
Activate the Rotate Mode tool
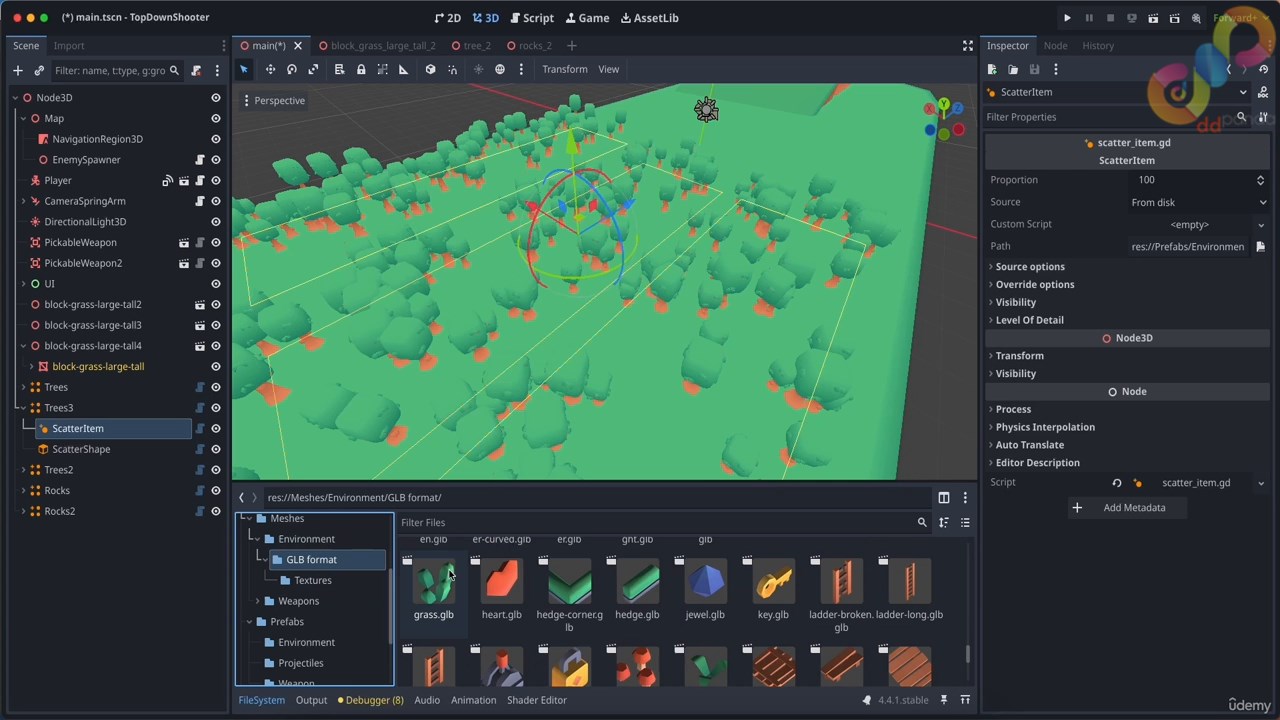click(292, 69)
